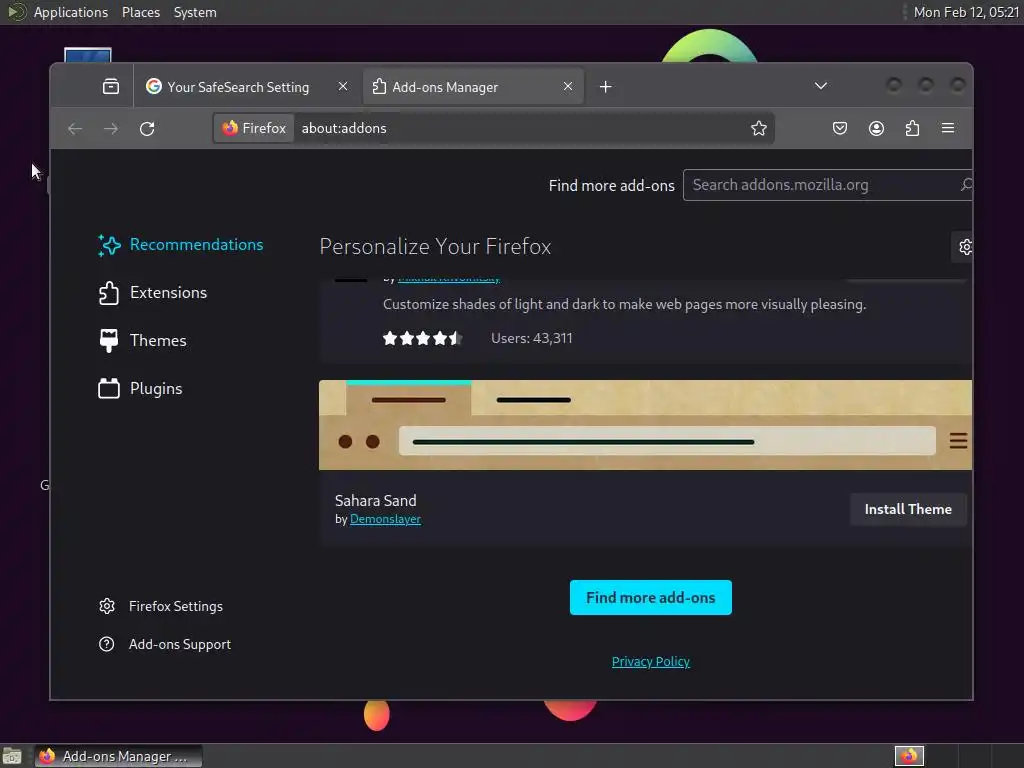The image size is (1024, 768).
Task: Click the show desktop icon in bottom panel
Action: (x=12, y=756)
